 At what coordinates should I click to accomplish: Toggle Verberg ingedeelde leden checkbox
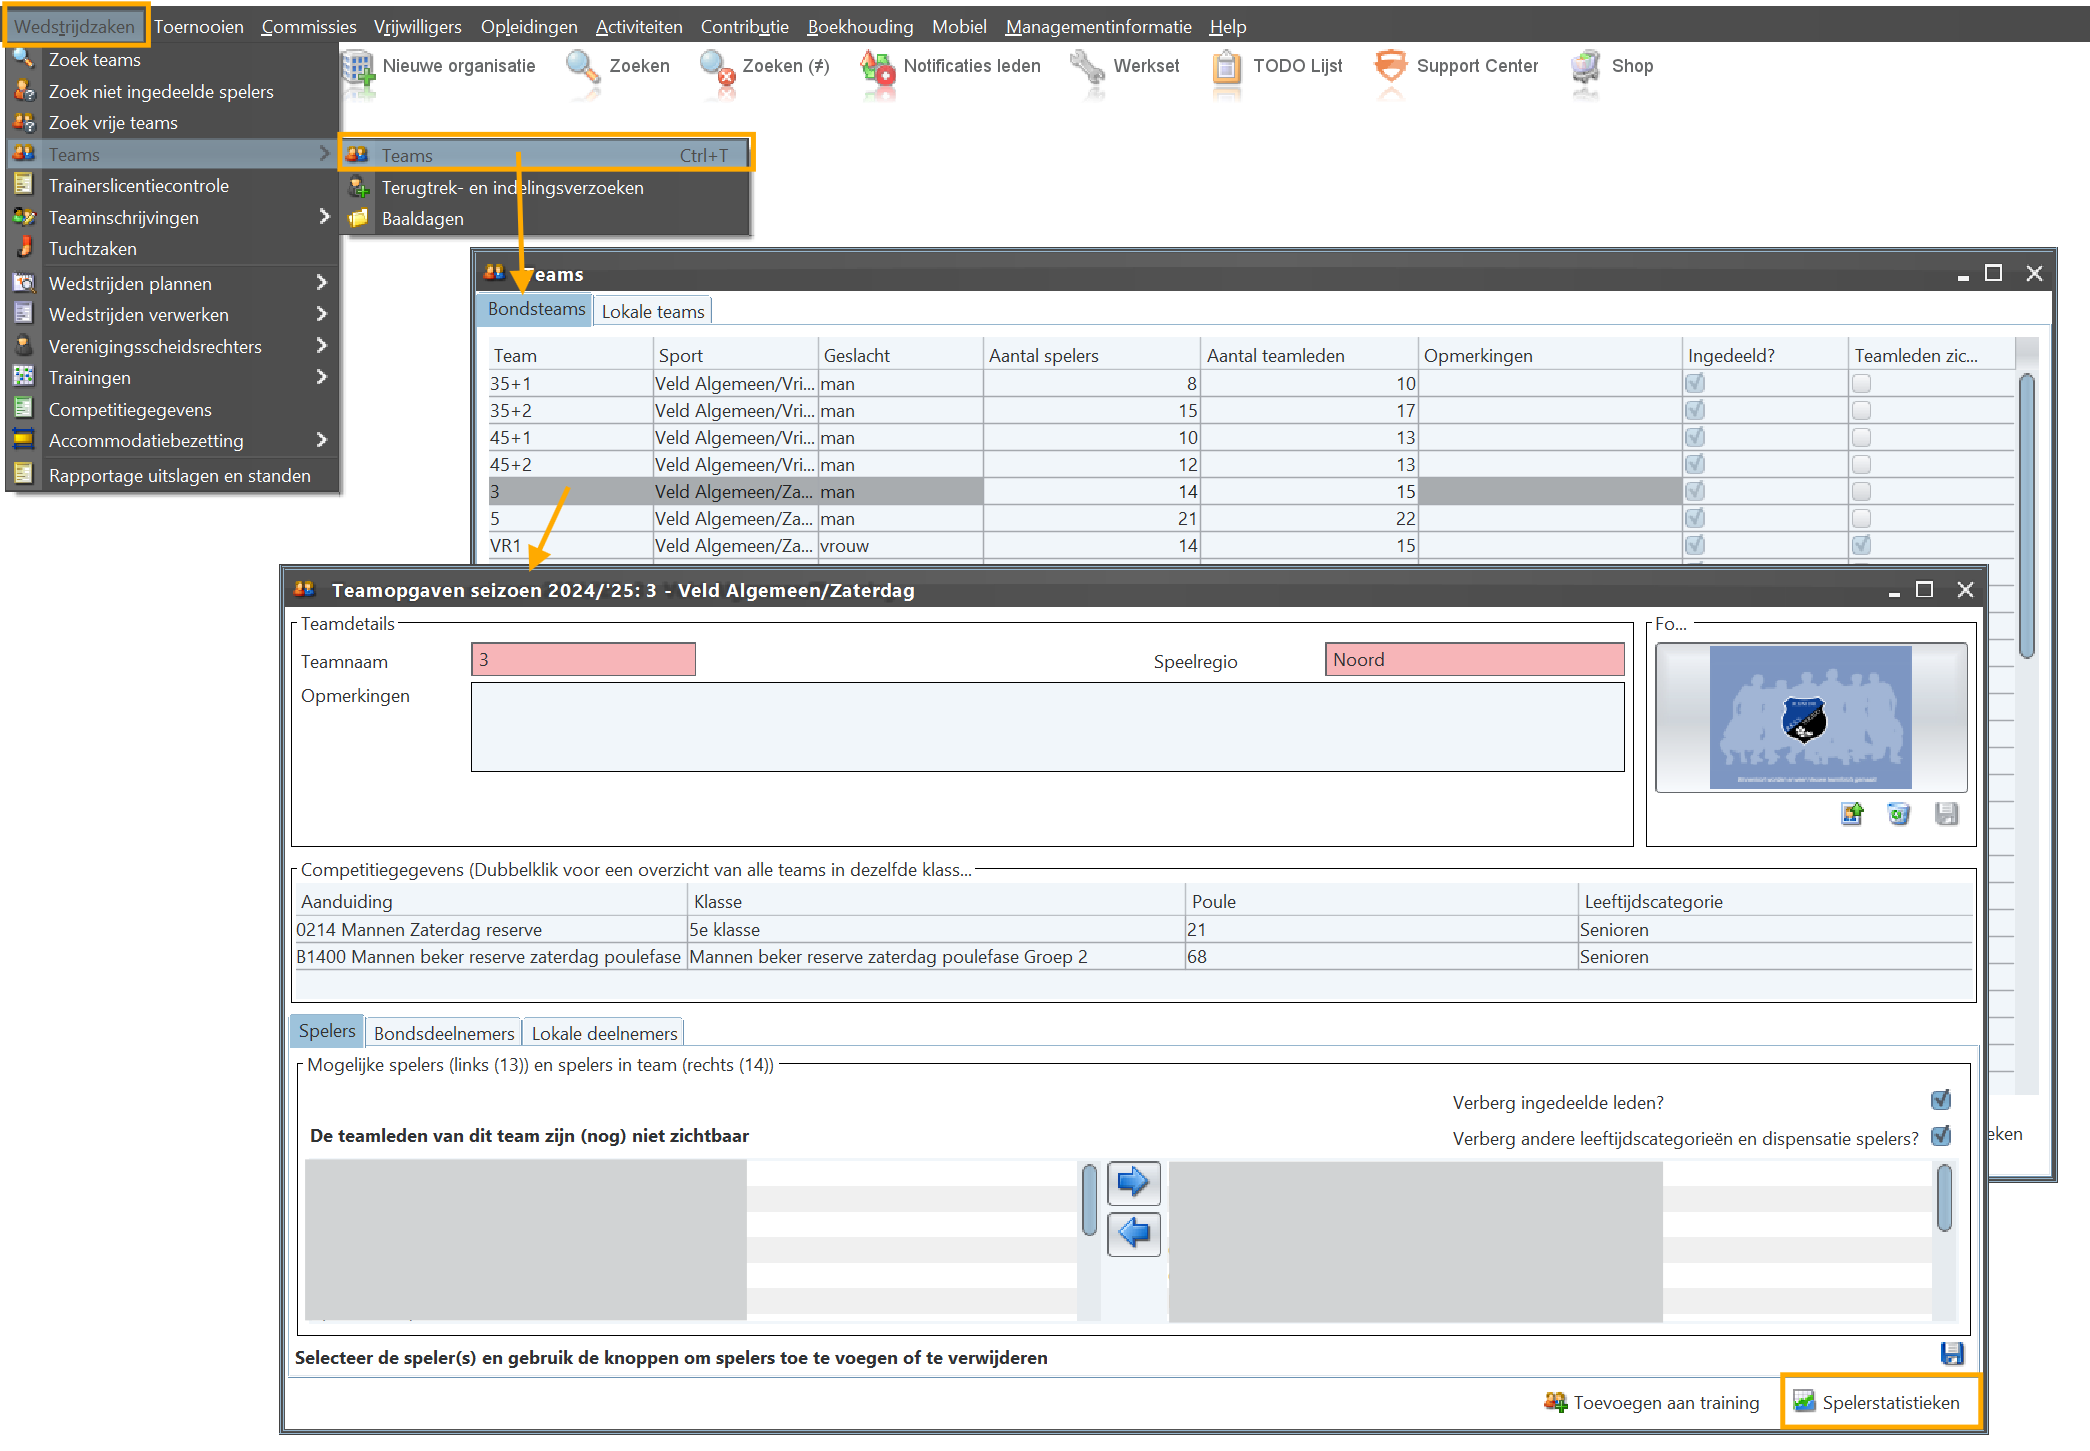pyautogui.click(x=1941, y=1101)
